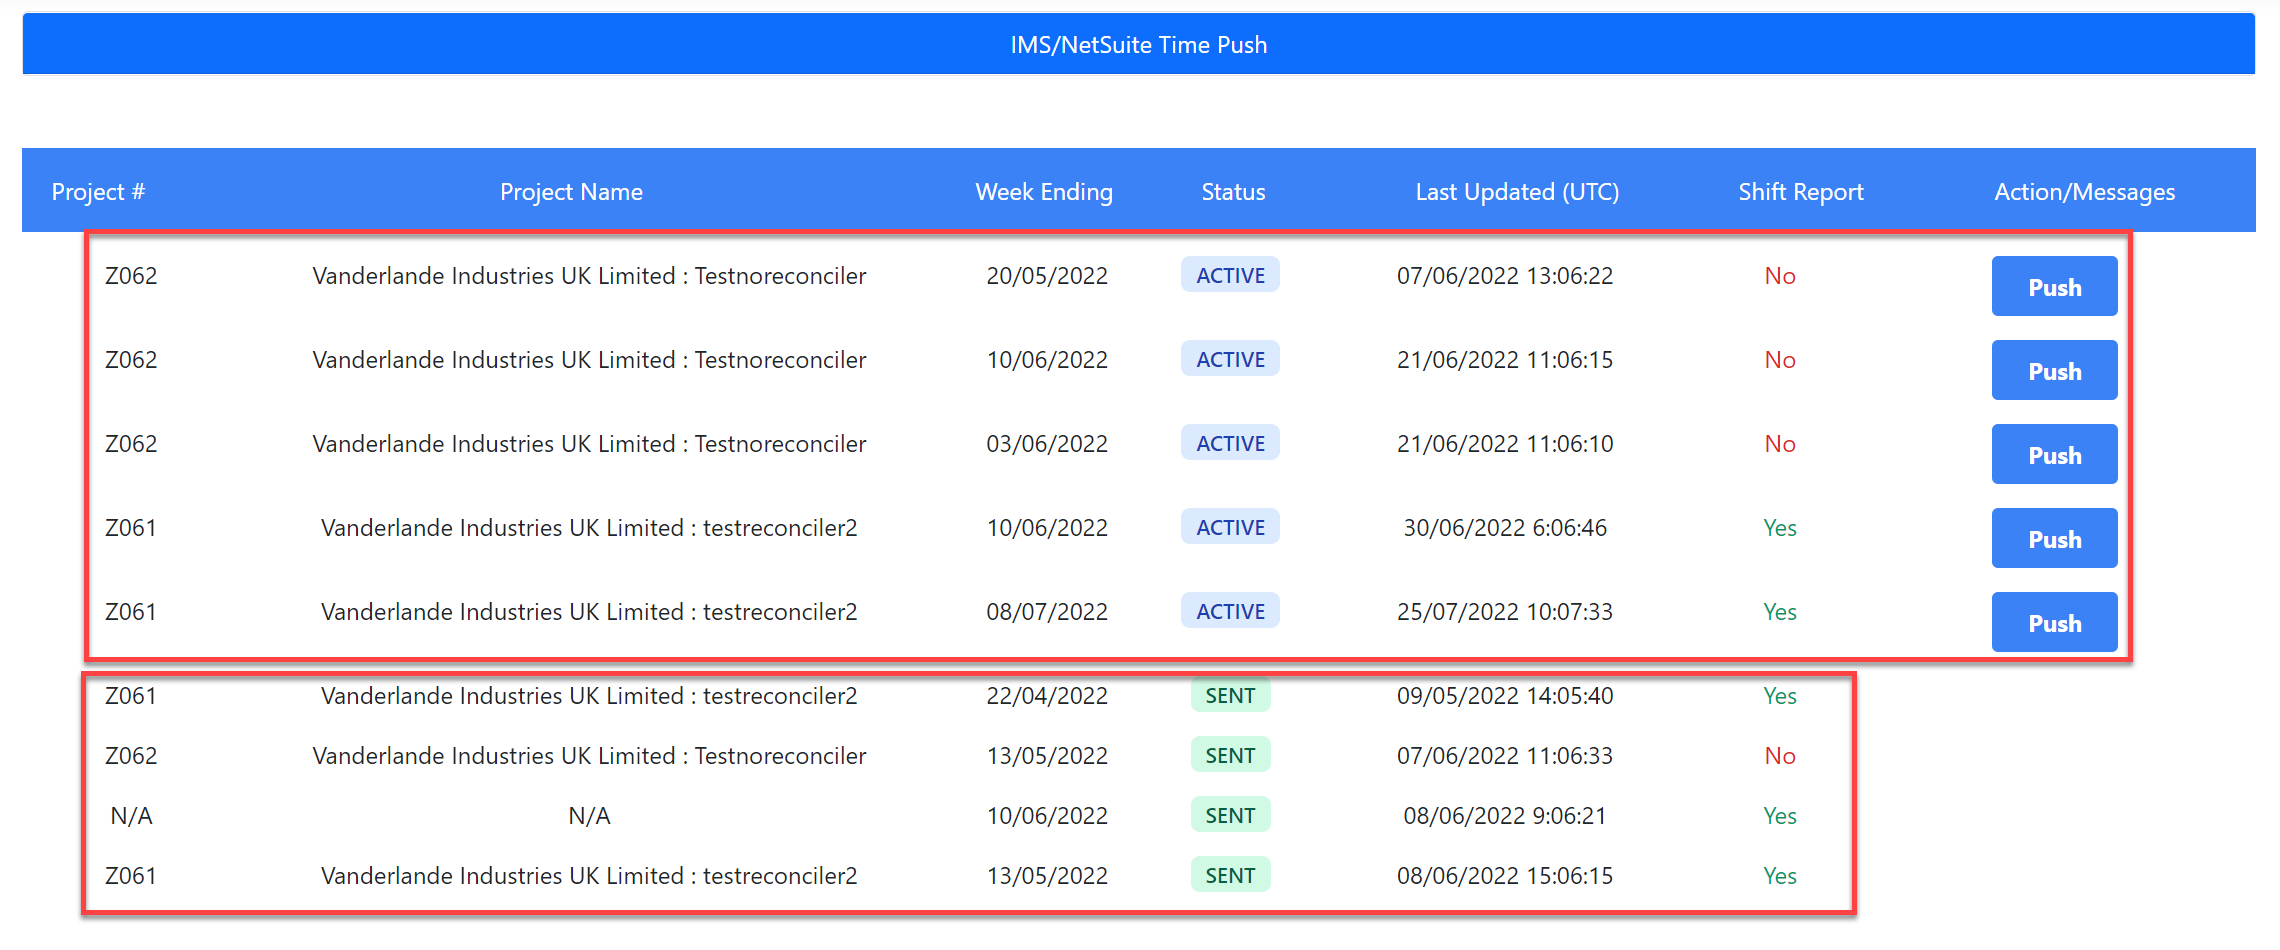2280x950 pixels.
Task: Click the Shift Report Yes updated 30/06/2022 6:06:46
Action: (x=1780, y=528)
